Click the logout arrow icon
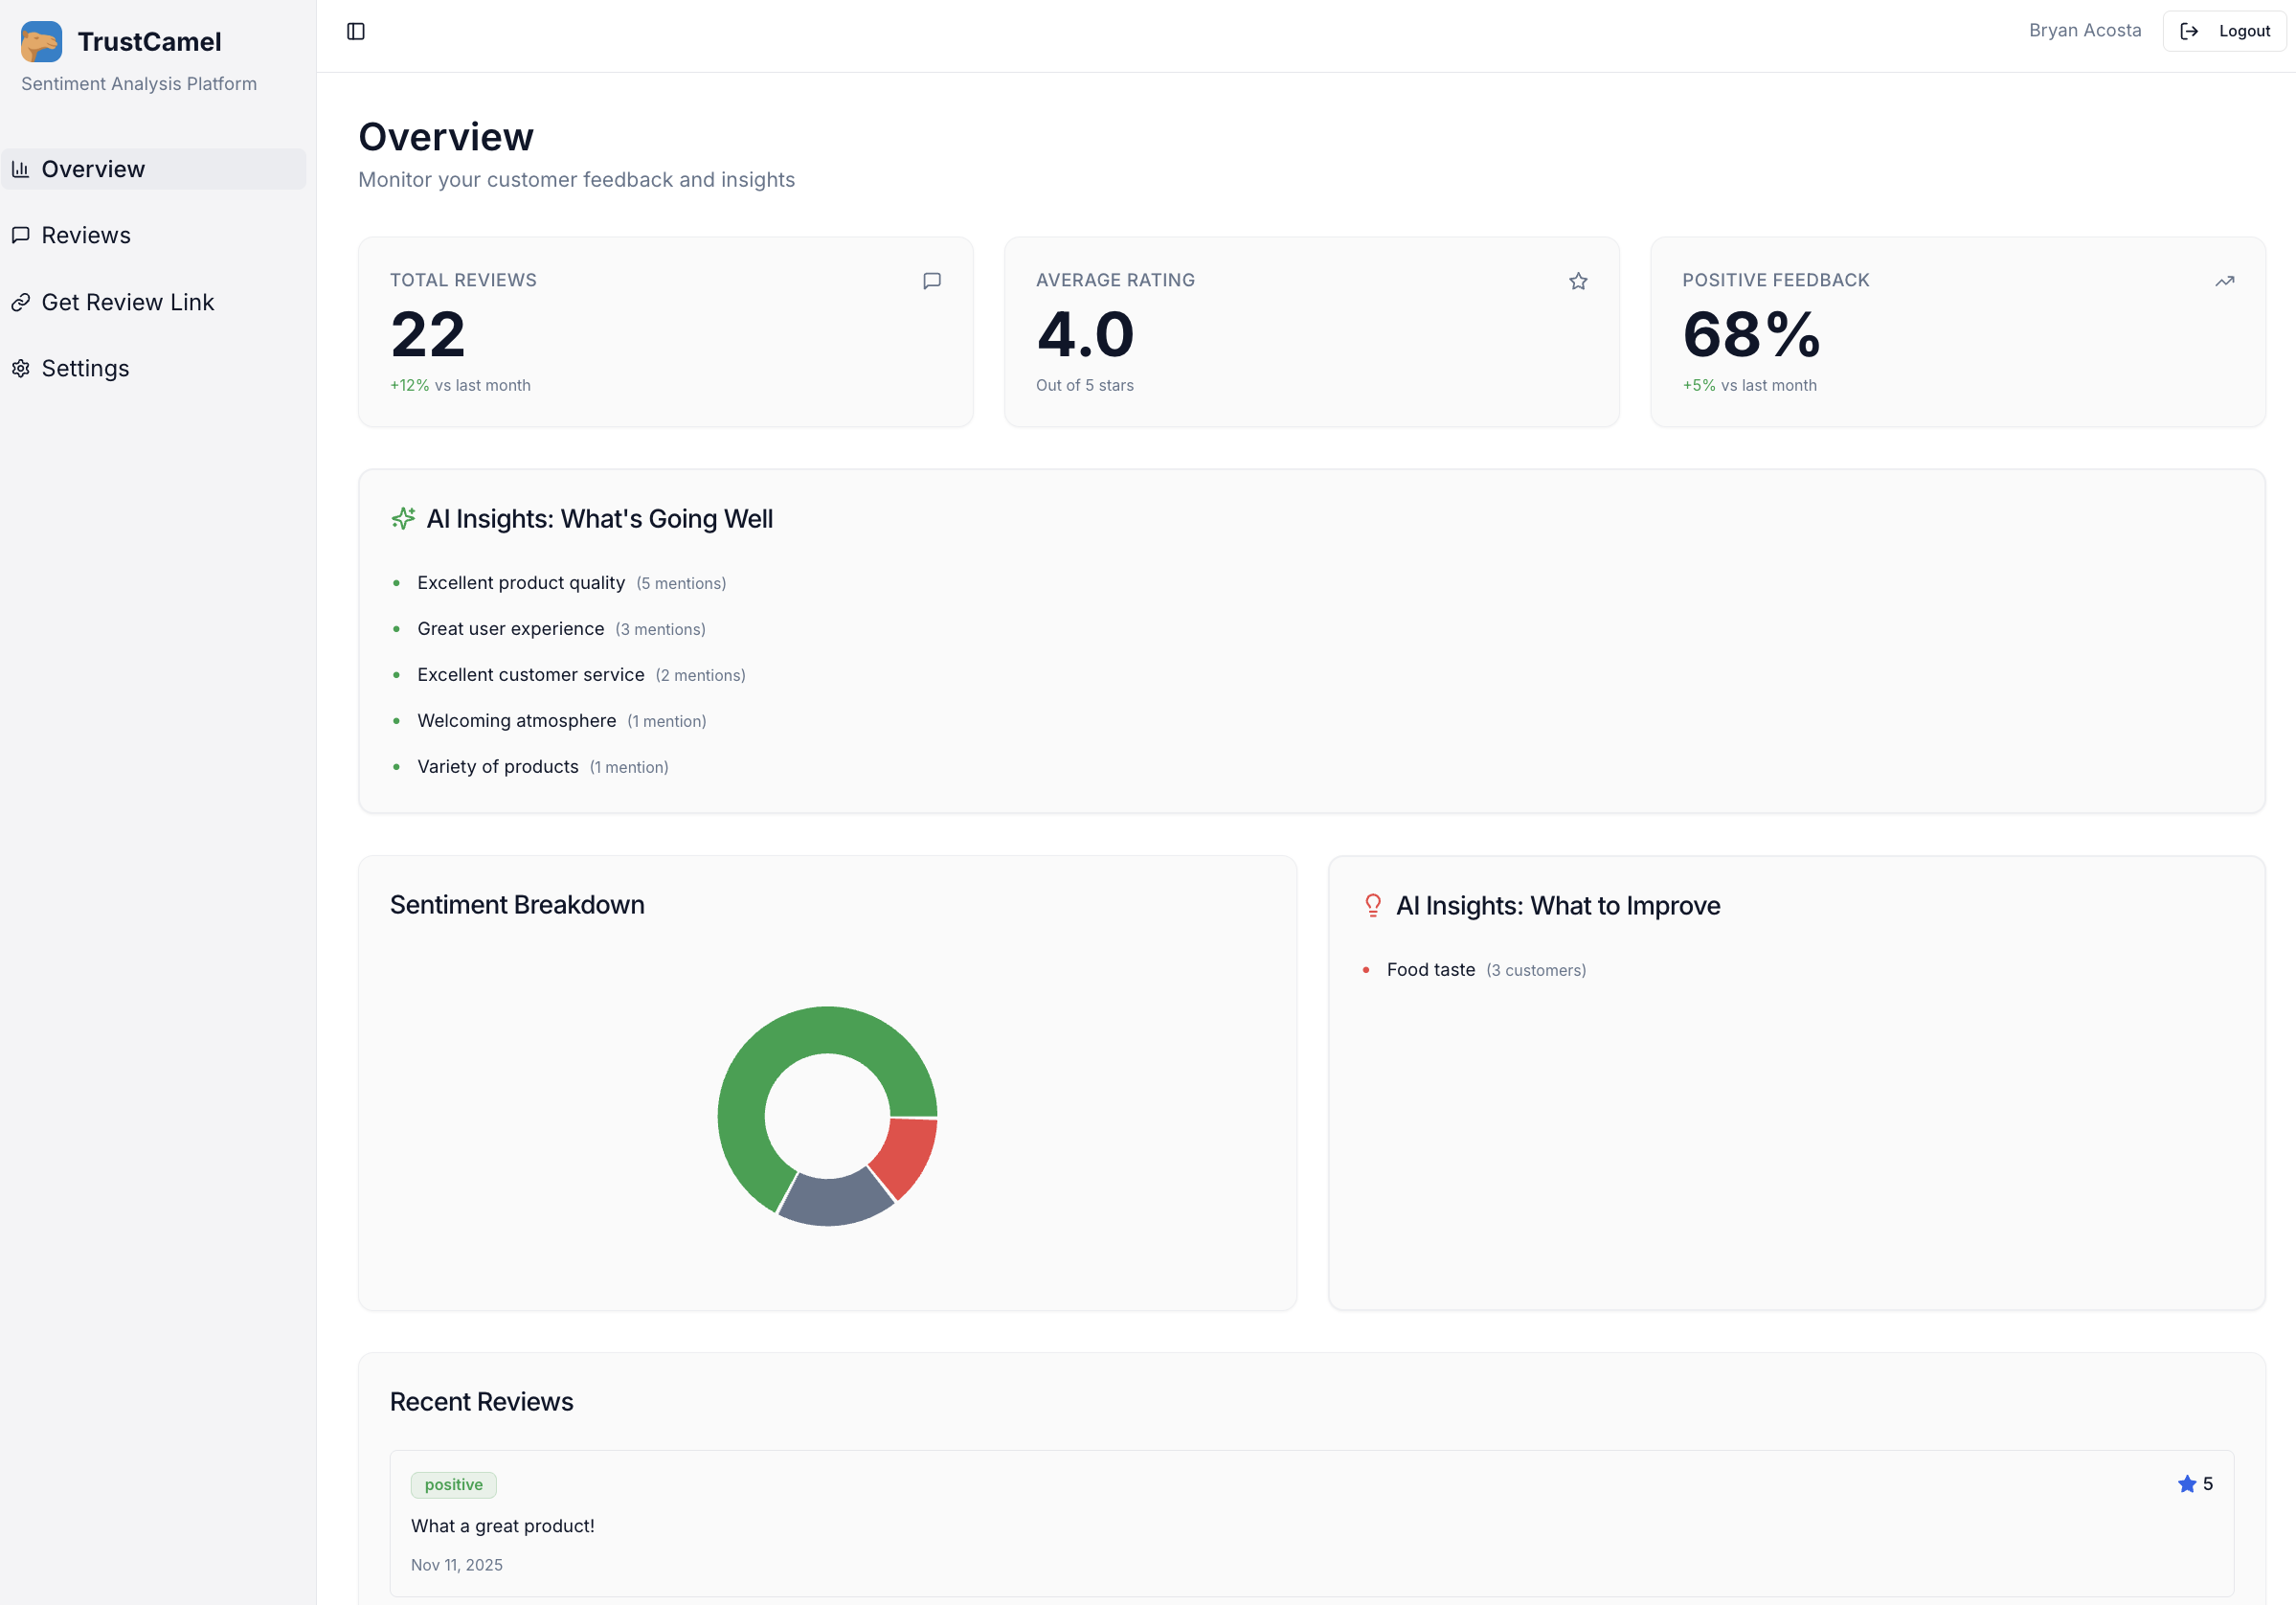The width and height of the screenshot is (2296, 1605). (x=2189, y=31)
